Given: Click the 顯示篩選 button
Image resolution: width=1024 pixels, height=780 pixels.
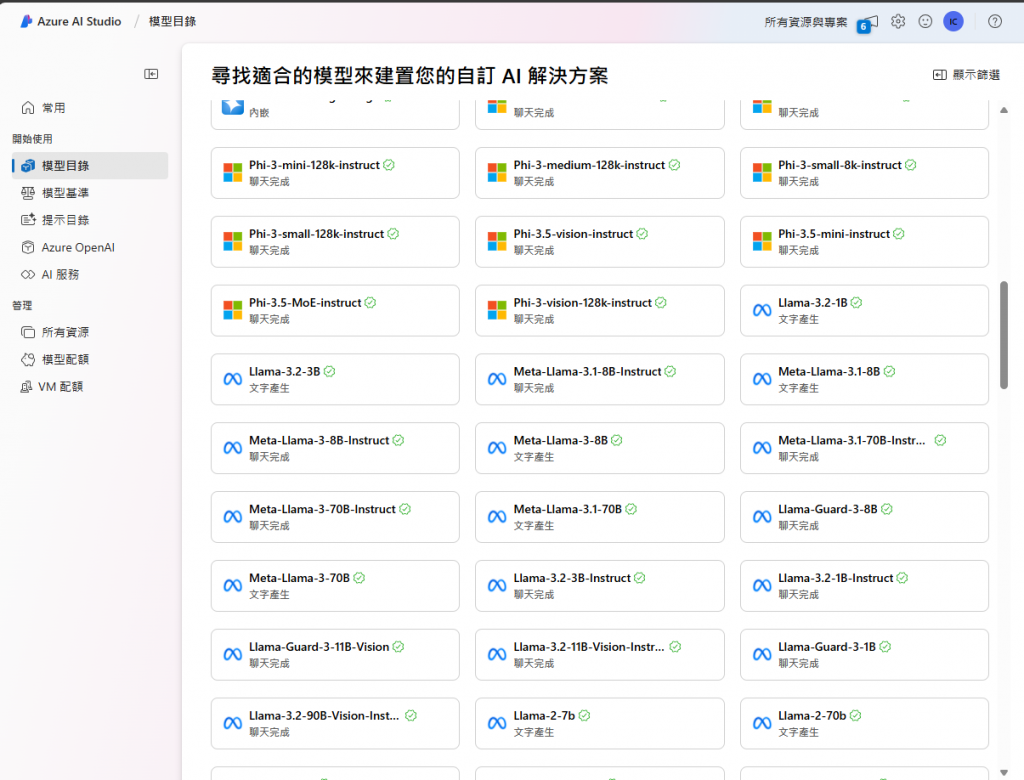Looking at the screenshot, I should pos(967,75).
